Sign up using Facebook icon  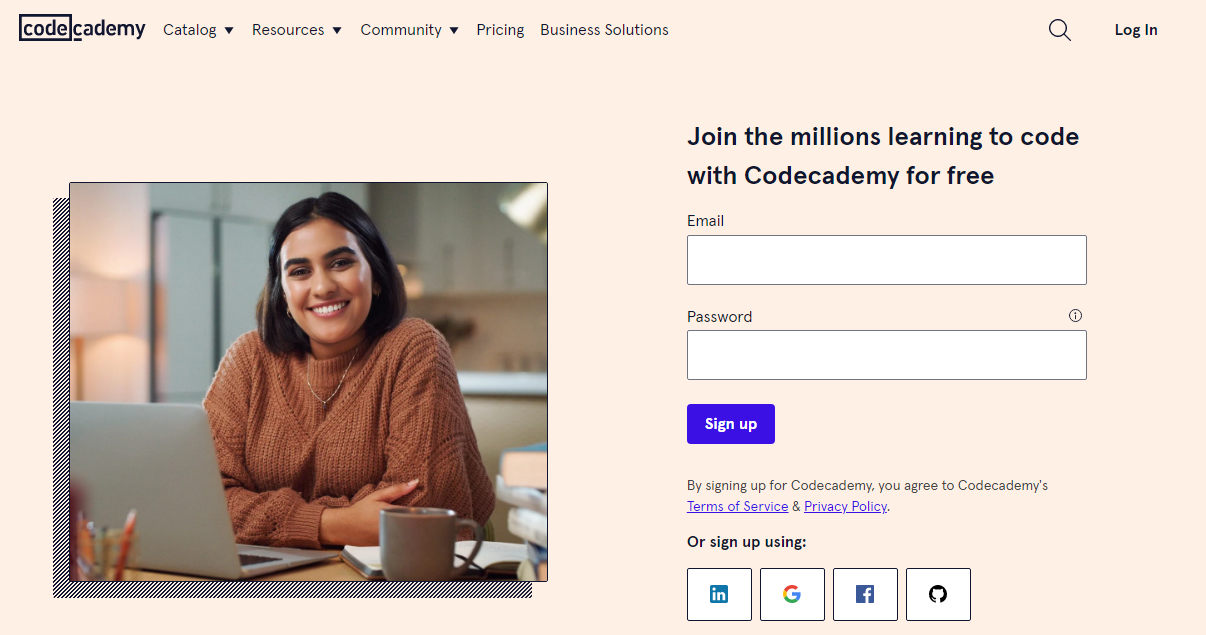click(x=865, y=594)
